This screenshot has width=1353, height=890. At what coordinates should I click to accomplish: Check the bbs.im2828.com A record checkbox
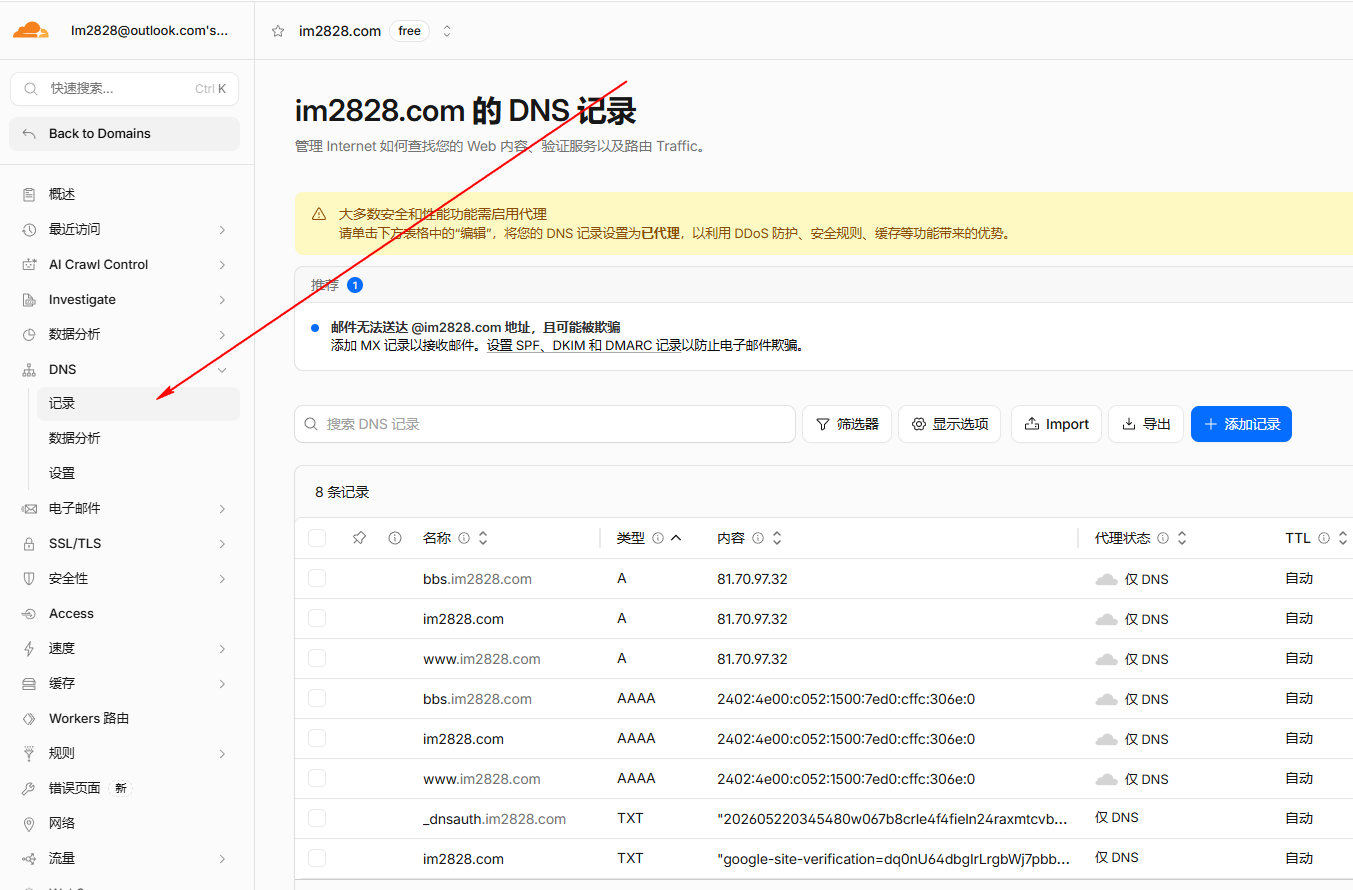click(317, 578)
